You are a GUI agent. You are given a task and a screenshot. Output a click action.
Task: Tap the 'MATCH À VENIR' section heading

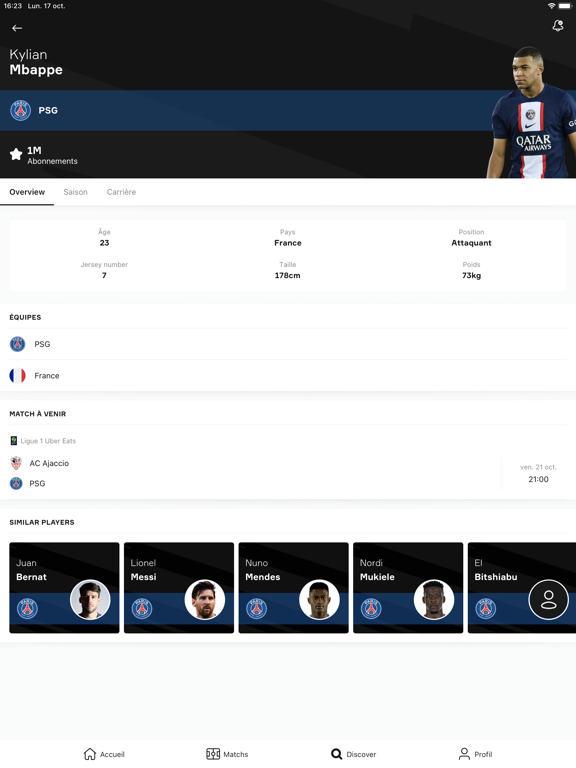click(x=38, y=414)
